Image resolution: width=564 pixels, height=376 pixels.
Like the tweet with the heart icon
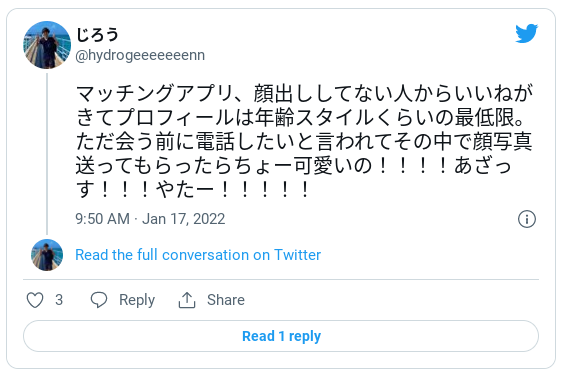click(x=35, y=300)
